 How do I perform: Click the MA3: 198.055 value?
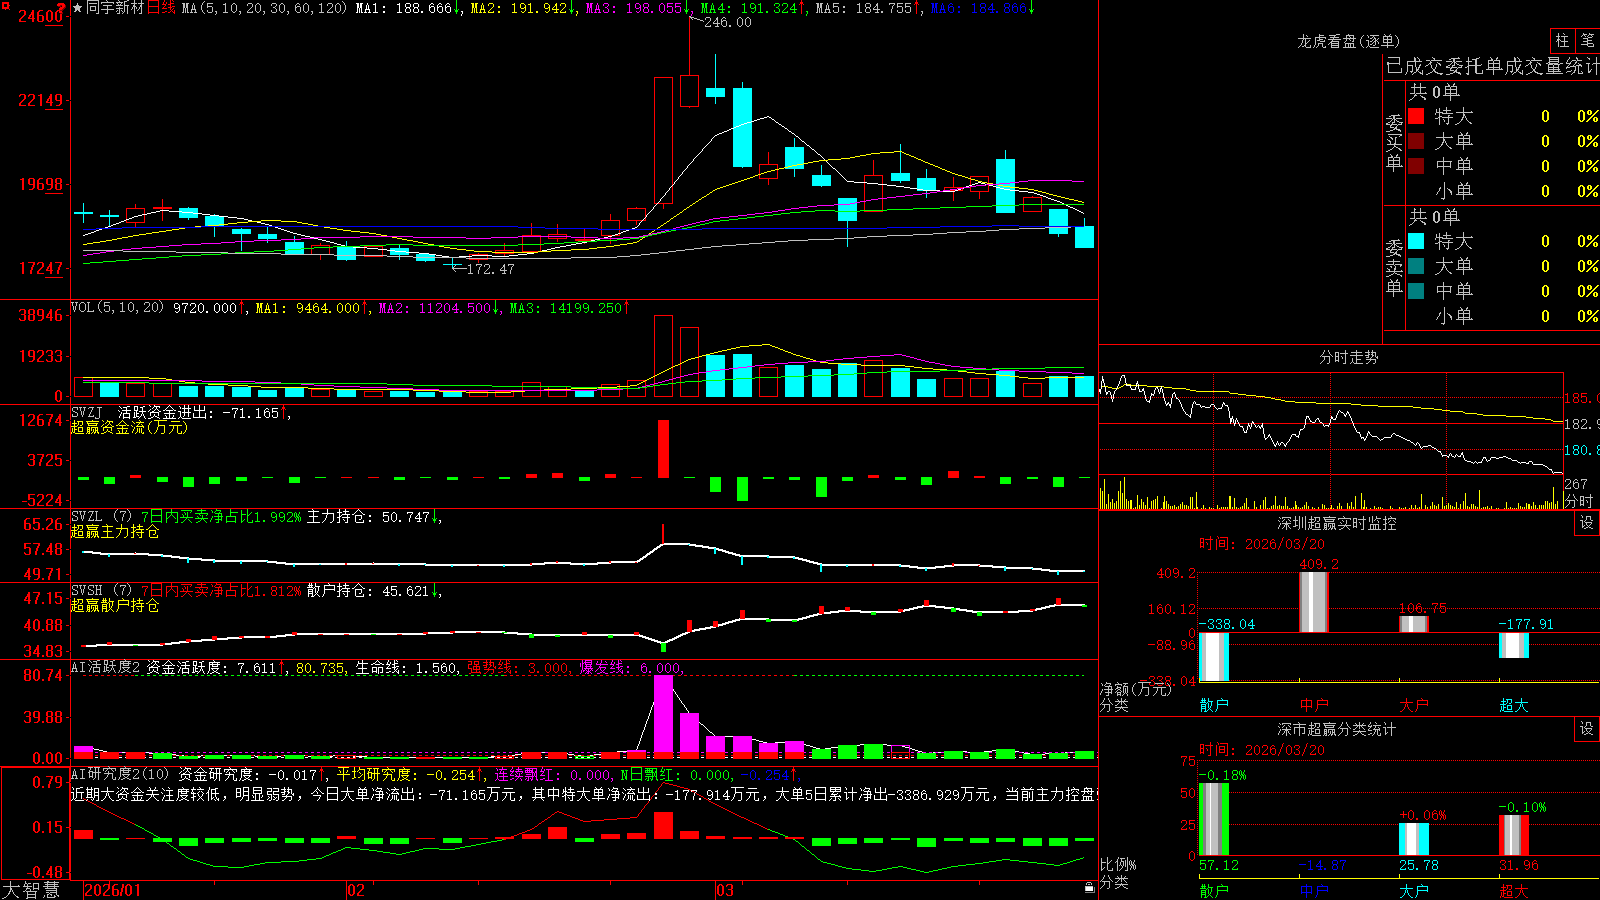pyautogui.click(x=634, y=8)
